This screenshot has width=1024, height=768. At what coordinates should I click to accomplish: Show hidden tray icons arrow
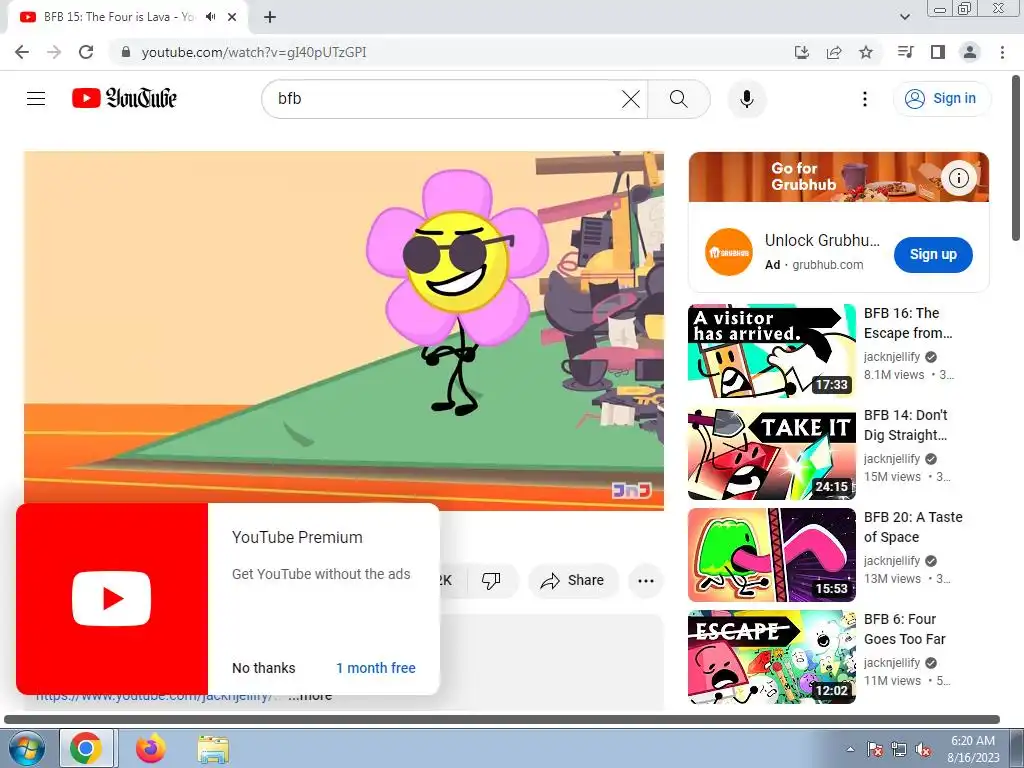850,749
